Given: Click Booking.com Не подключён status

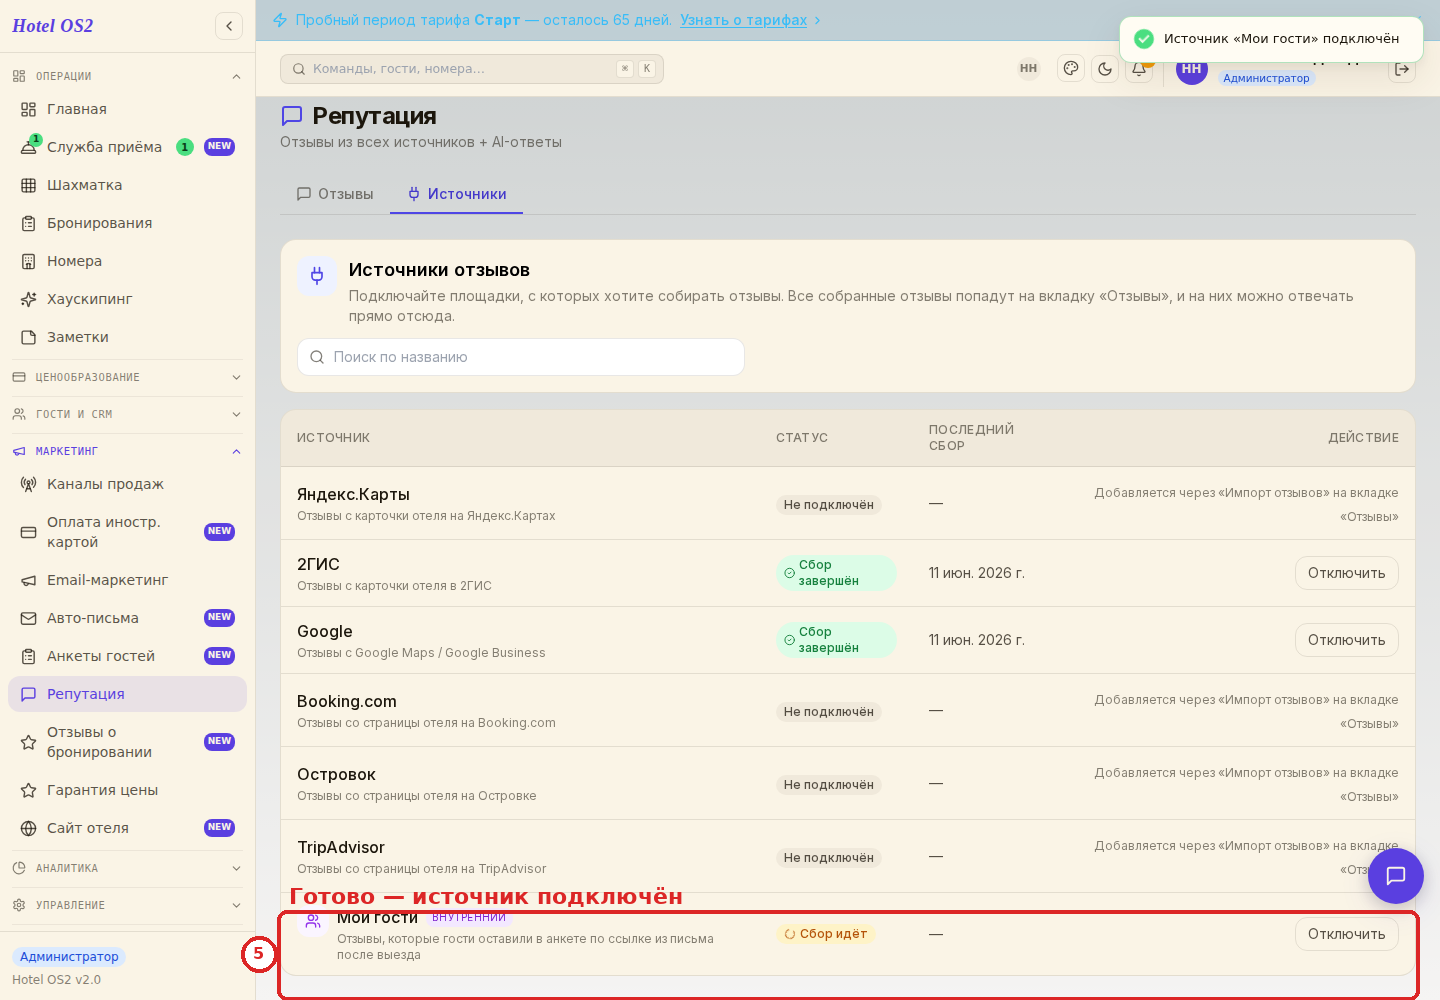Looking at the screenshot, I should pyautogui.click(x=829, y=712).
